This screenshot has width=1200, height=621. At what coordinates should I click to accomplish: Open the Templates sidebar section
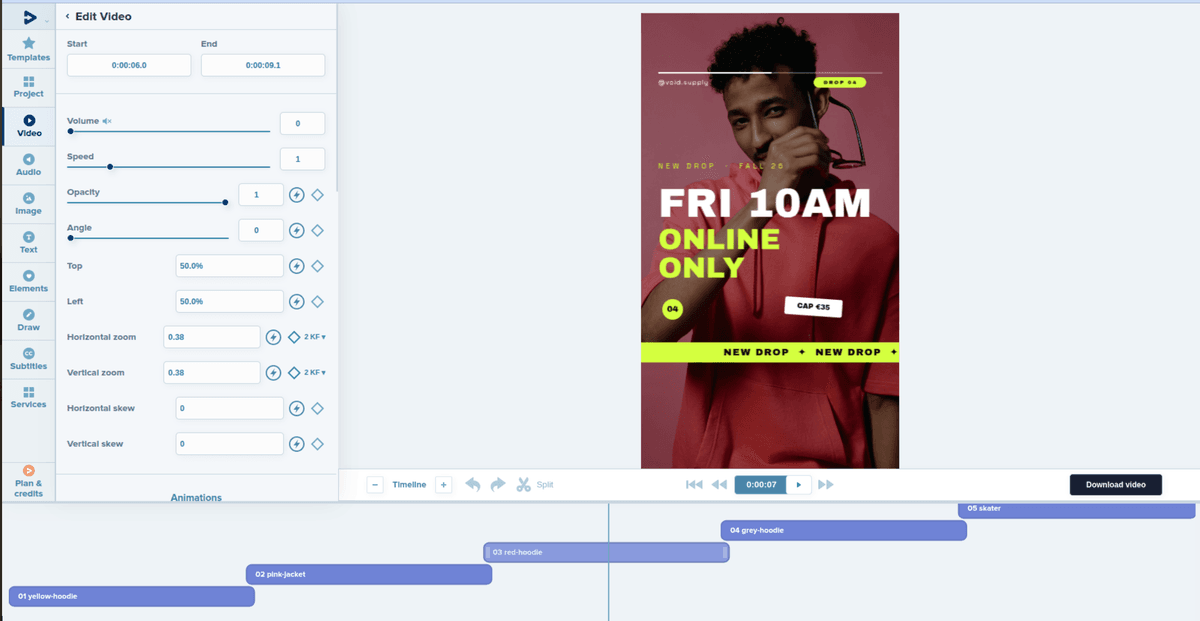pos(28,49)
